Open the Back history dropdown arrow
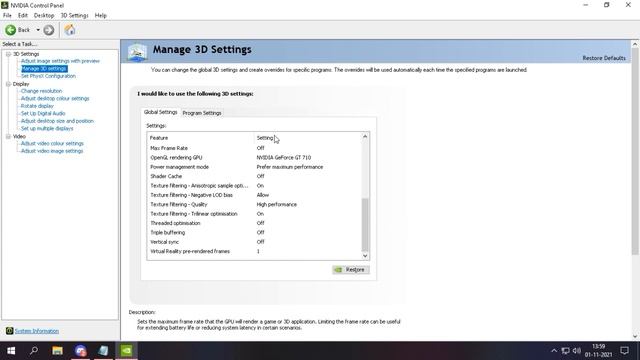Viewport: 640px width, 360px height. 38,30
